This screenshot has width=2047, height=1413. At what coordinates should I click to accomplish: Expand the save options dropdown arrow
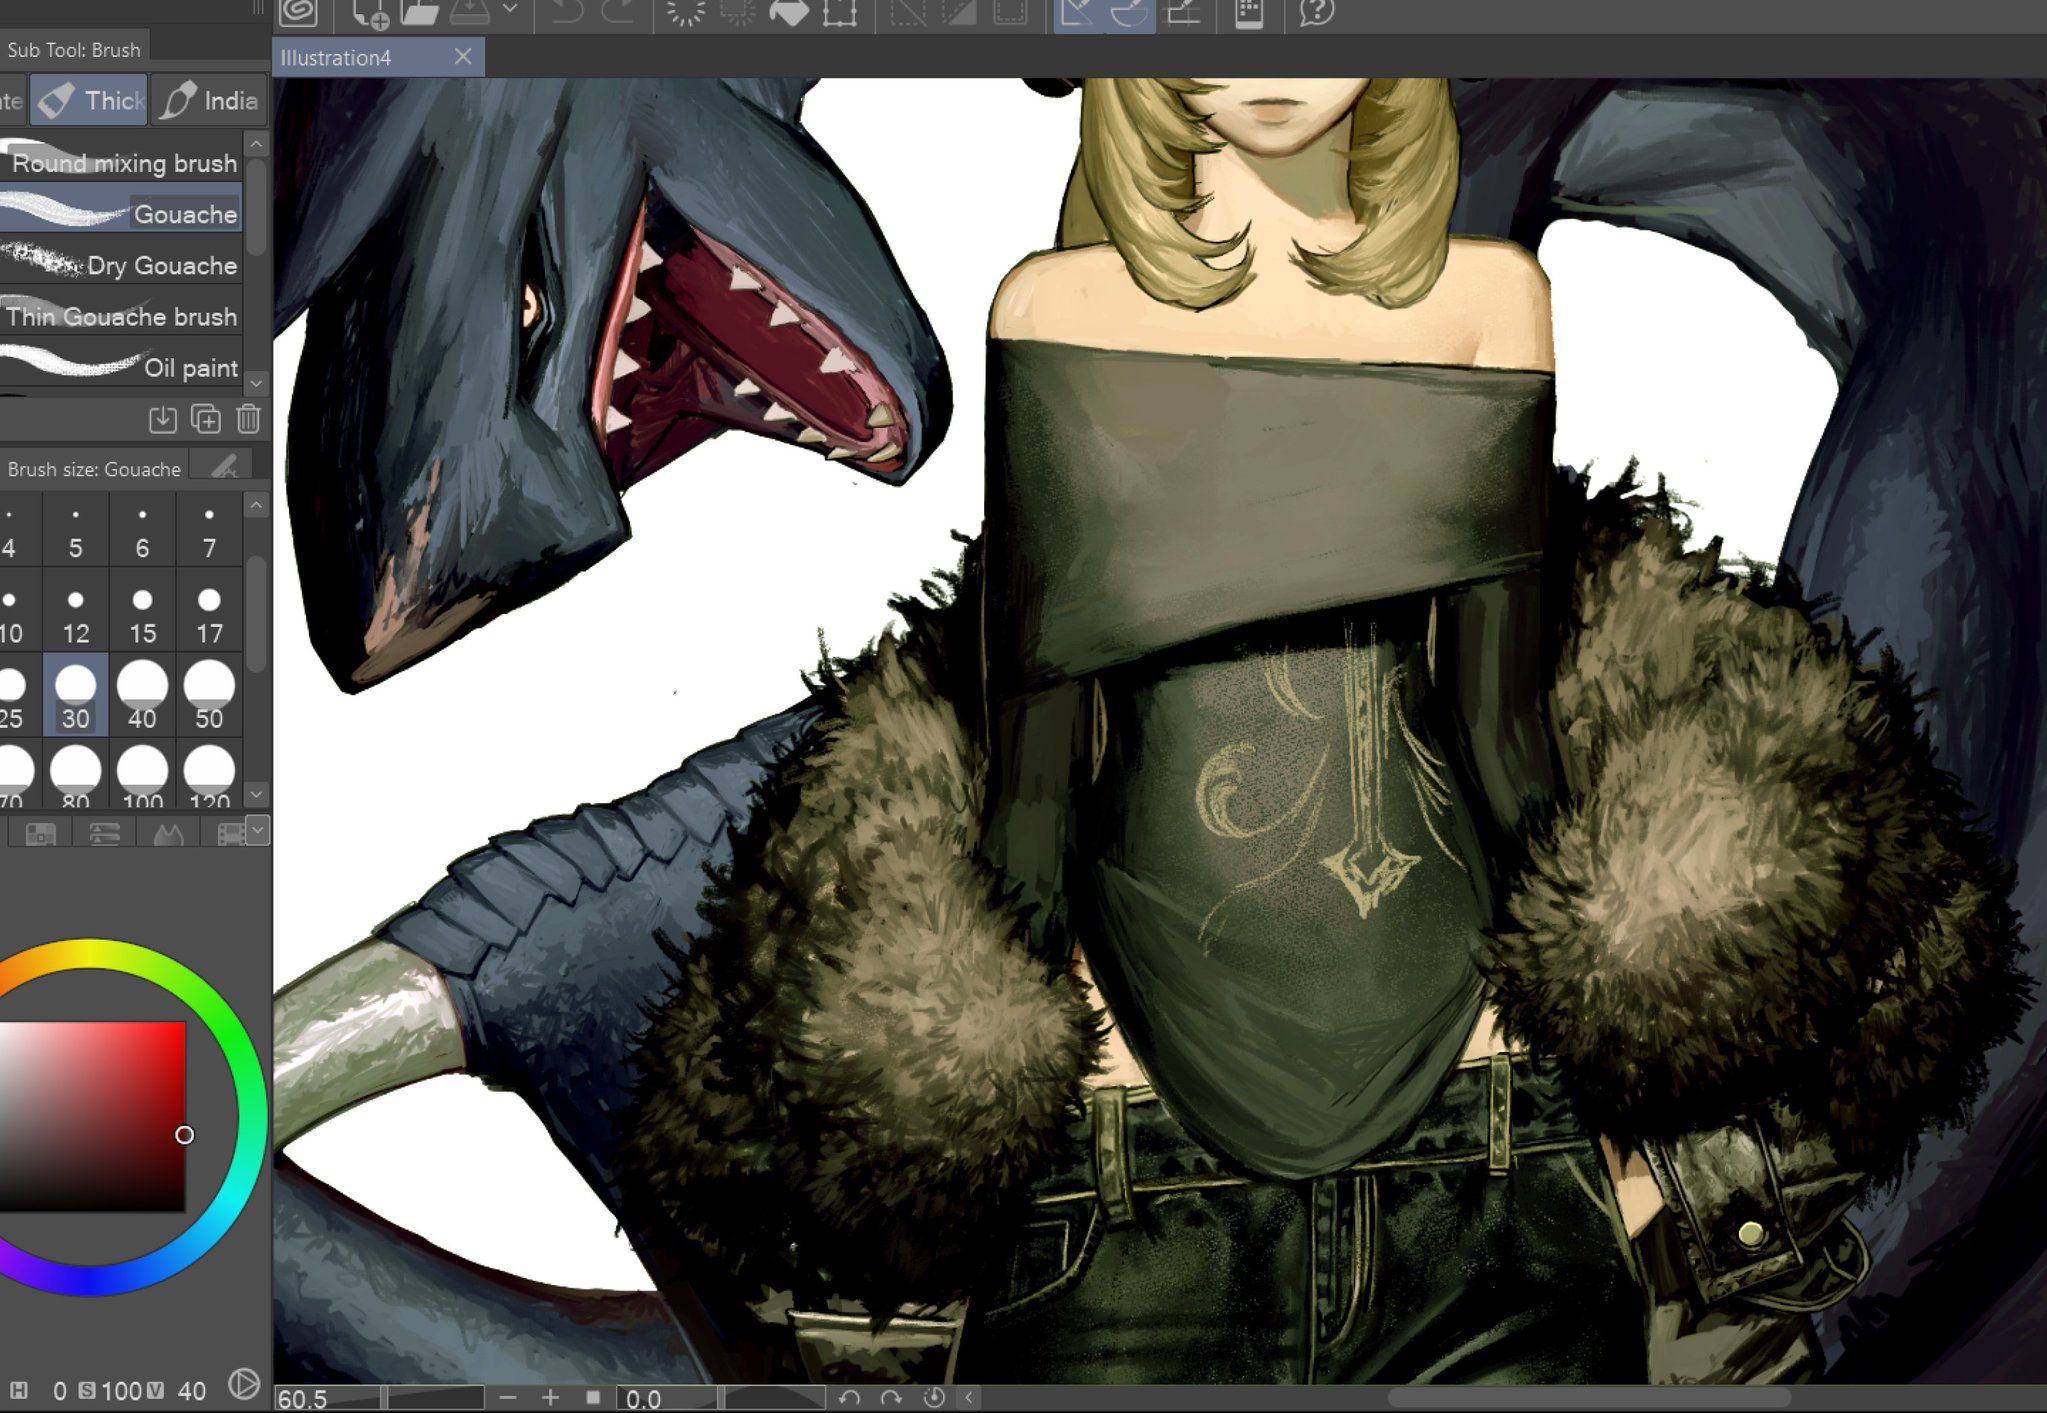(510, 10)
